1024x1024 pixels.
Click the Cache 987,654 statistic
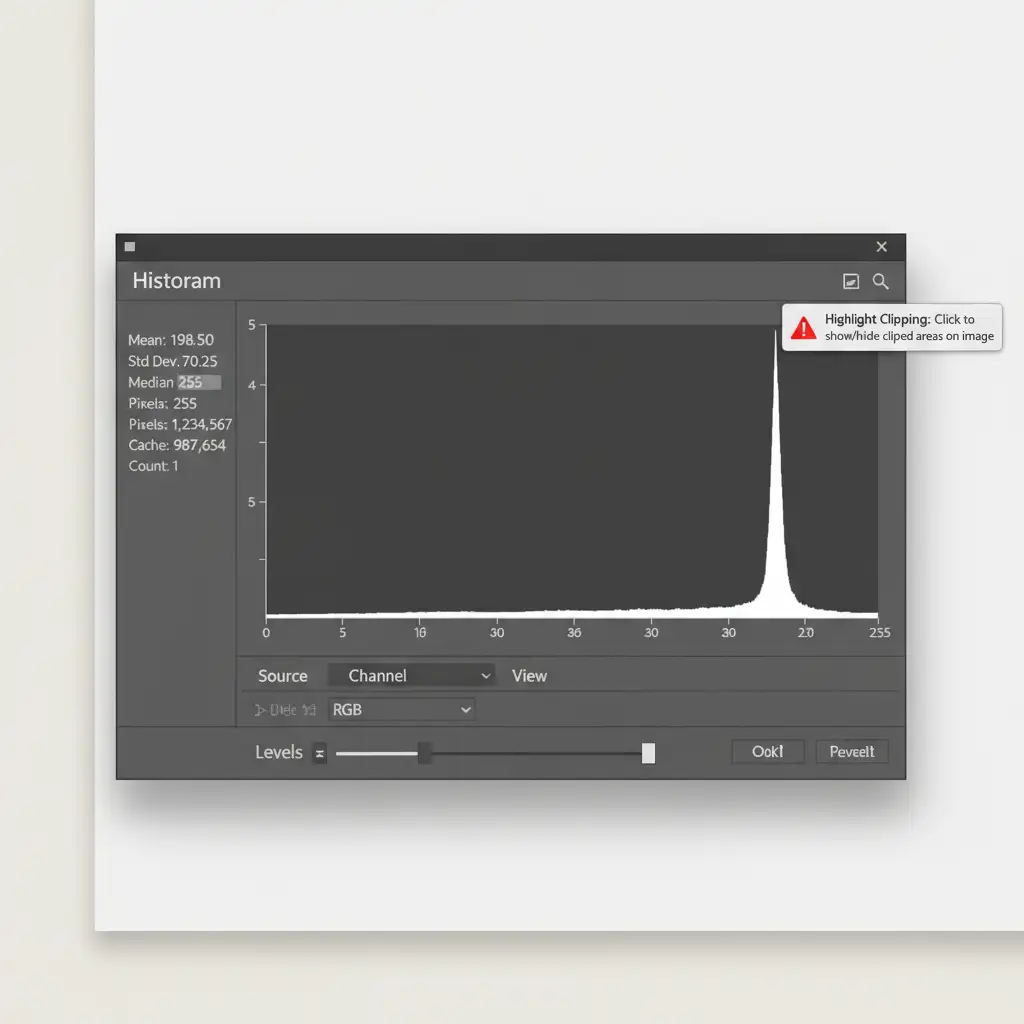click(x=177, y=445)
